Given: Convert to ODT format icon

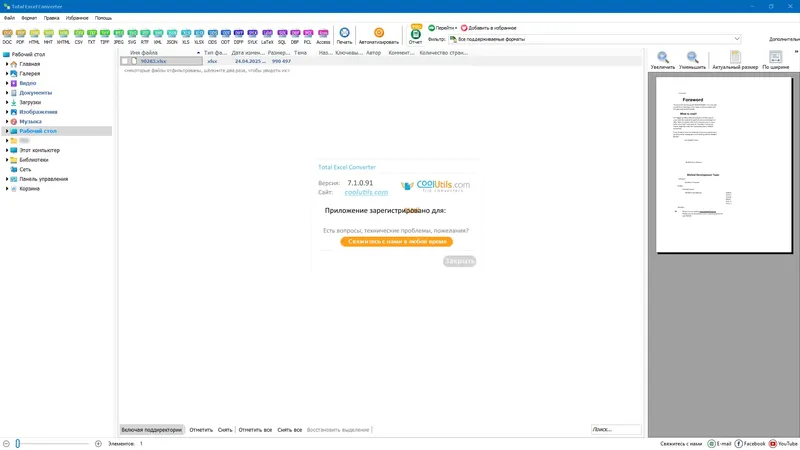Looking at the screenshot, I should point(226,36).
